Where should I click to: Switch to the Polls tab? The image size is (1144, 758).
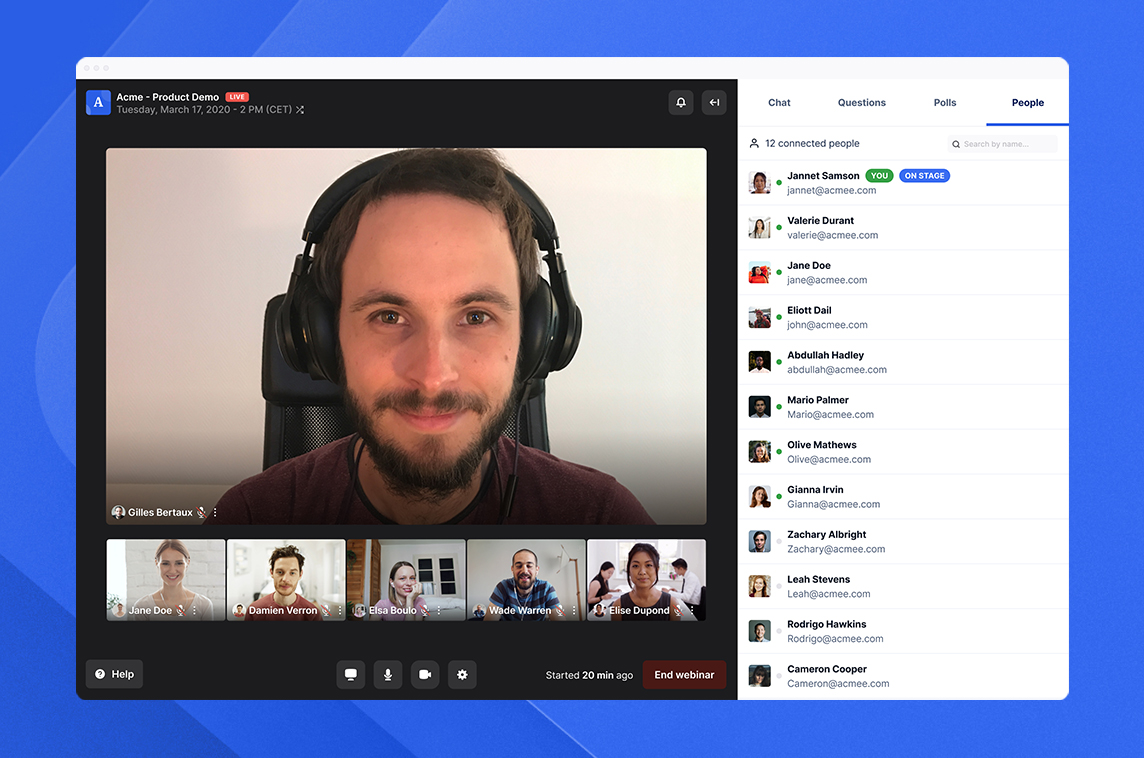click(x=945, y=103)
